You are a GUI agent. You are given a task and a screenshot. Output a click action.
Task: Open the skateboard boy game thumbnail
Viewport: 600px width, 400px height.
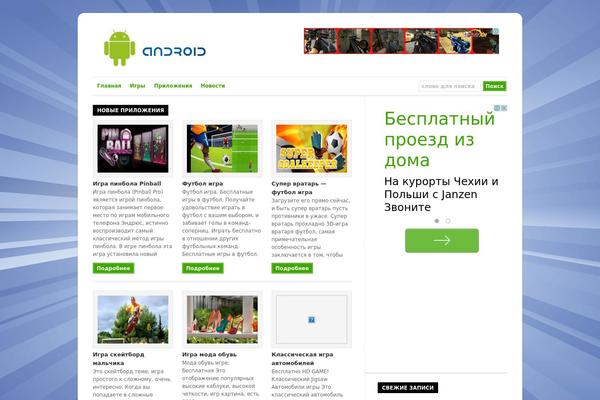coord(133,319)
